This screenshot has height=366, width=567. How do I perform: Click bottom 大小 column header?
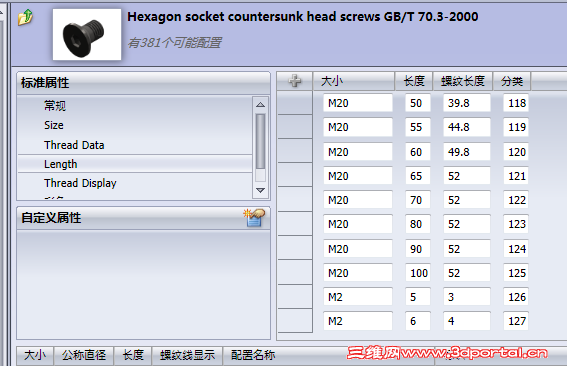(35, 355)
